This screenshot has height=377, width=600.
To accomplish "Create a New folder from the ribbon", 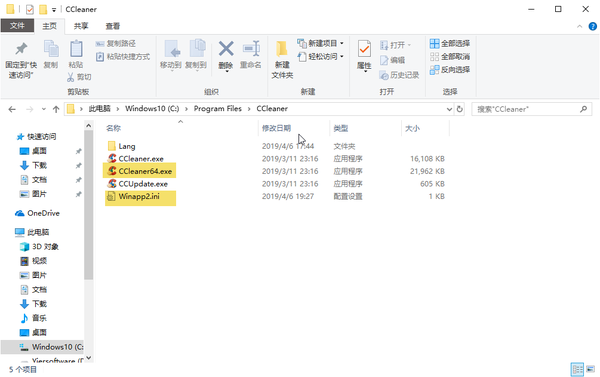I will pos(282,59).
